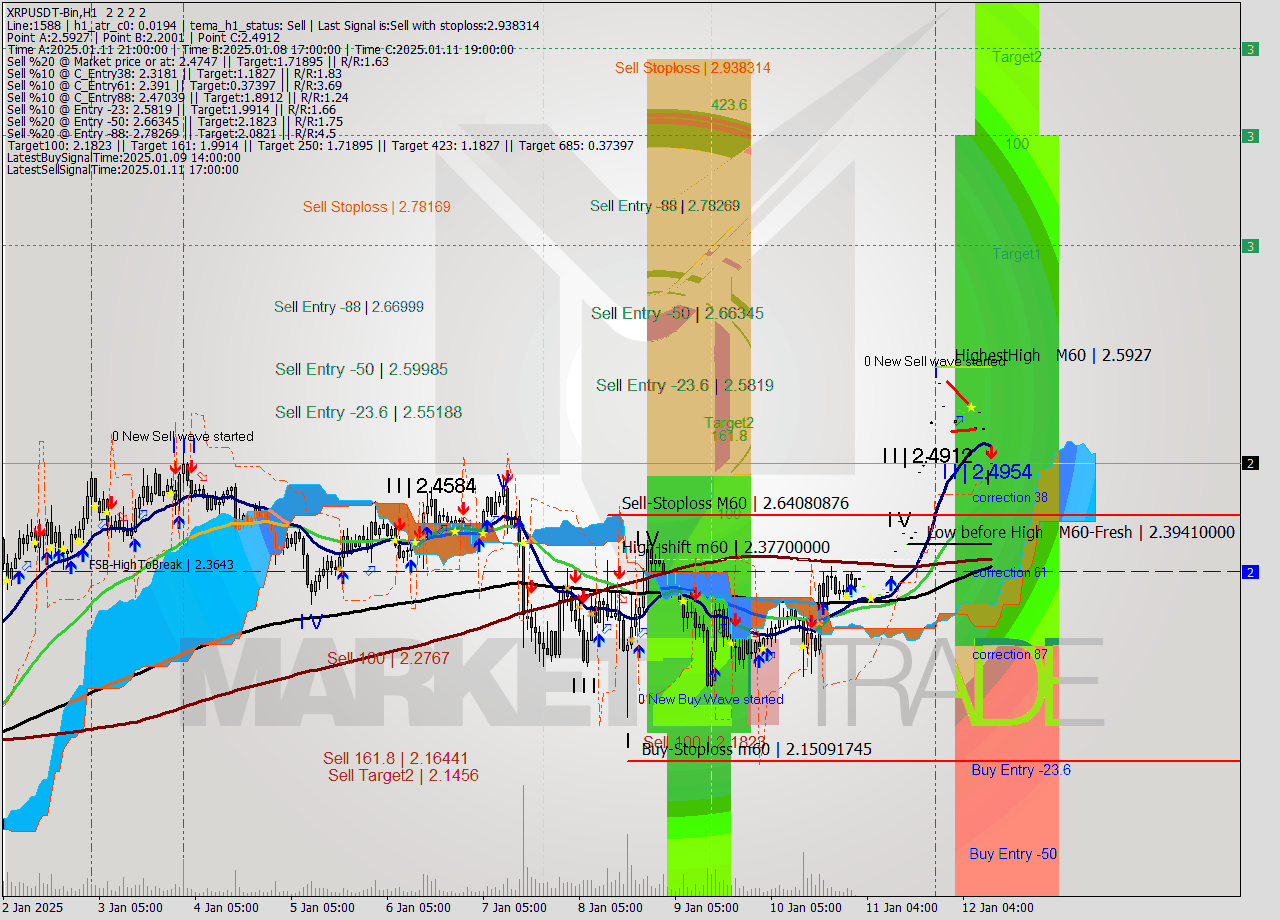Click the 'Sell Entry -23.6 | 2.5819' label
This screenshot has height=920, width=1280.
point(685,385)
